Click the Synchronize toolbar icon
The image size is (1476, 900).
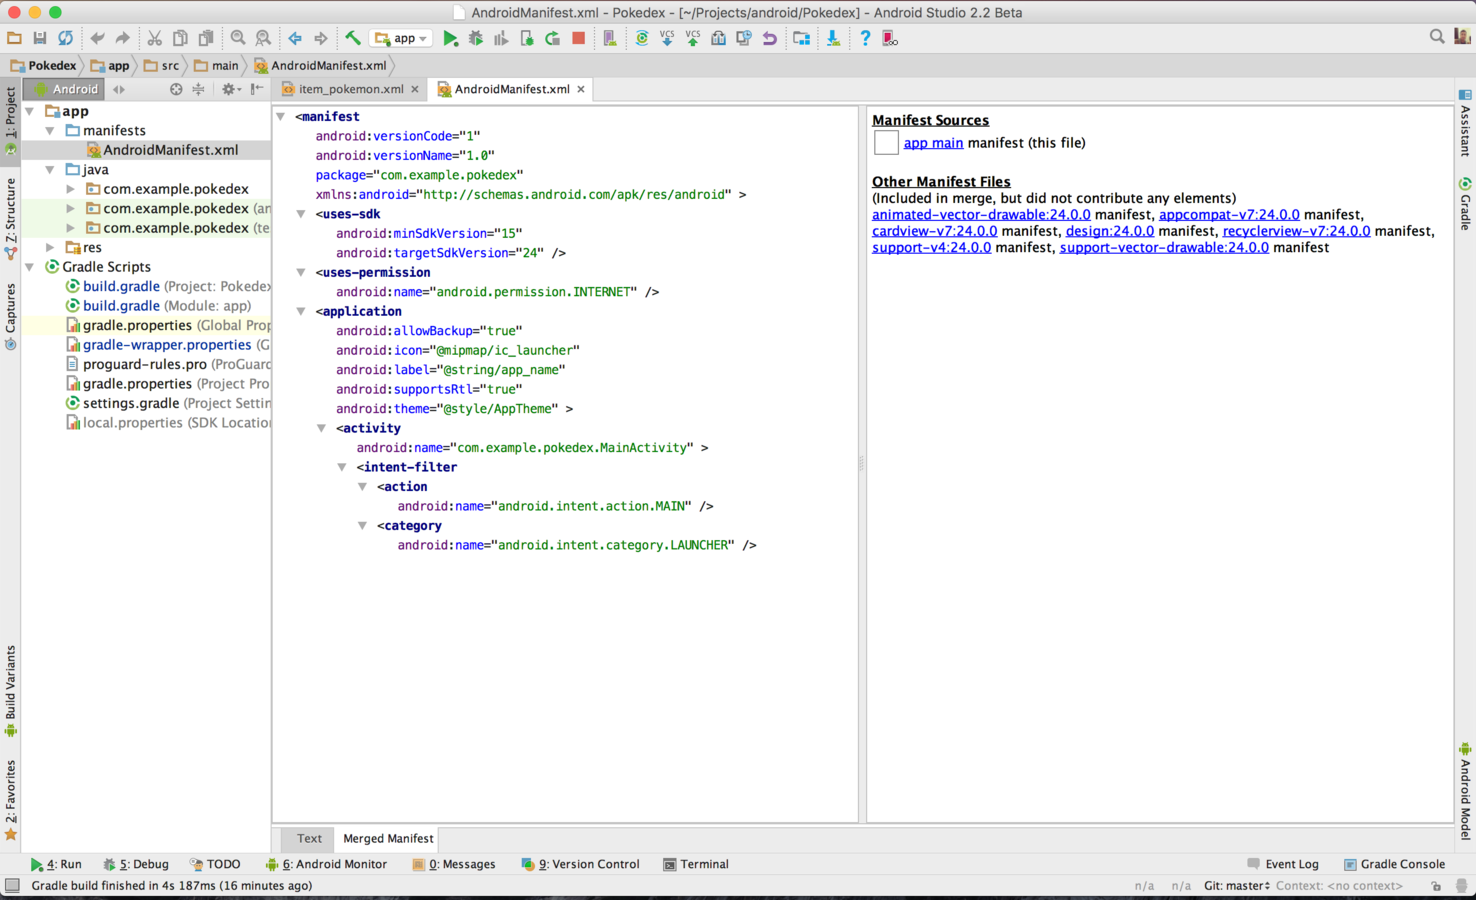[66, 38]
